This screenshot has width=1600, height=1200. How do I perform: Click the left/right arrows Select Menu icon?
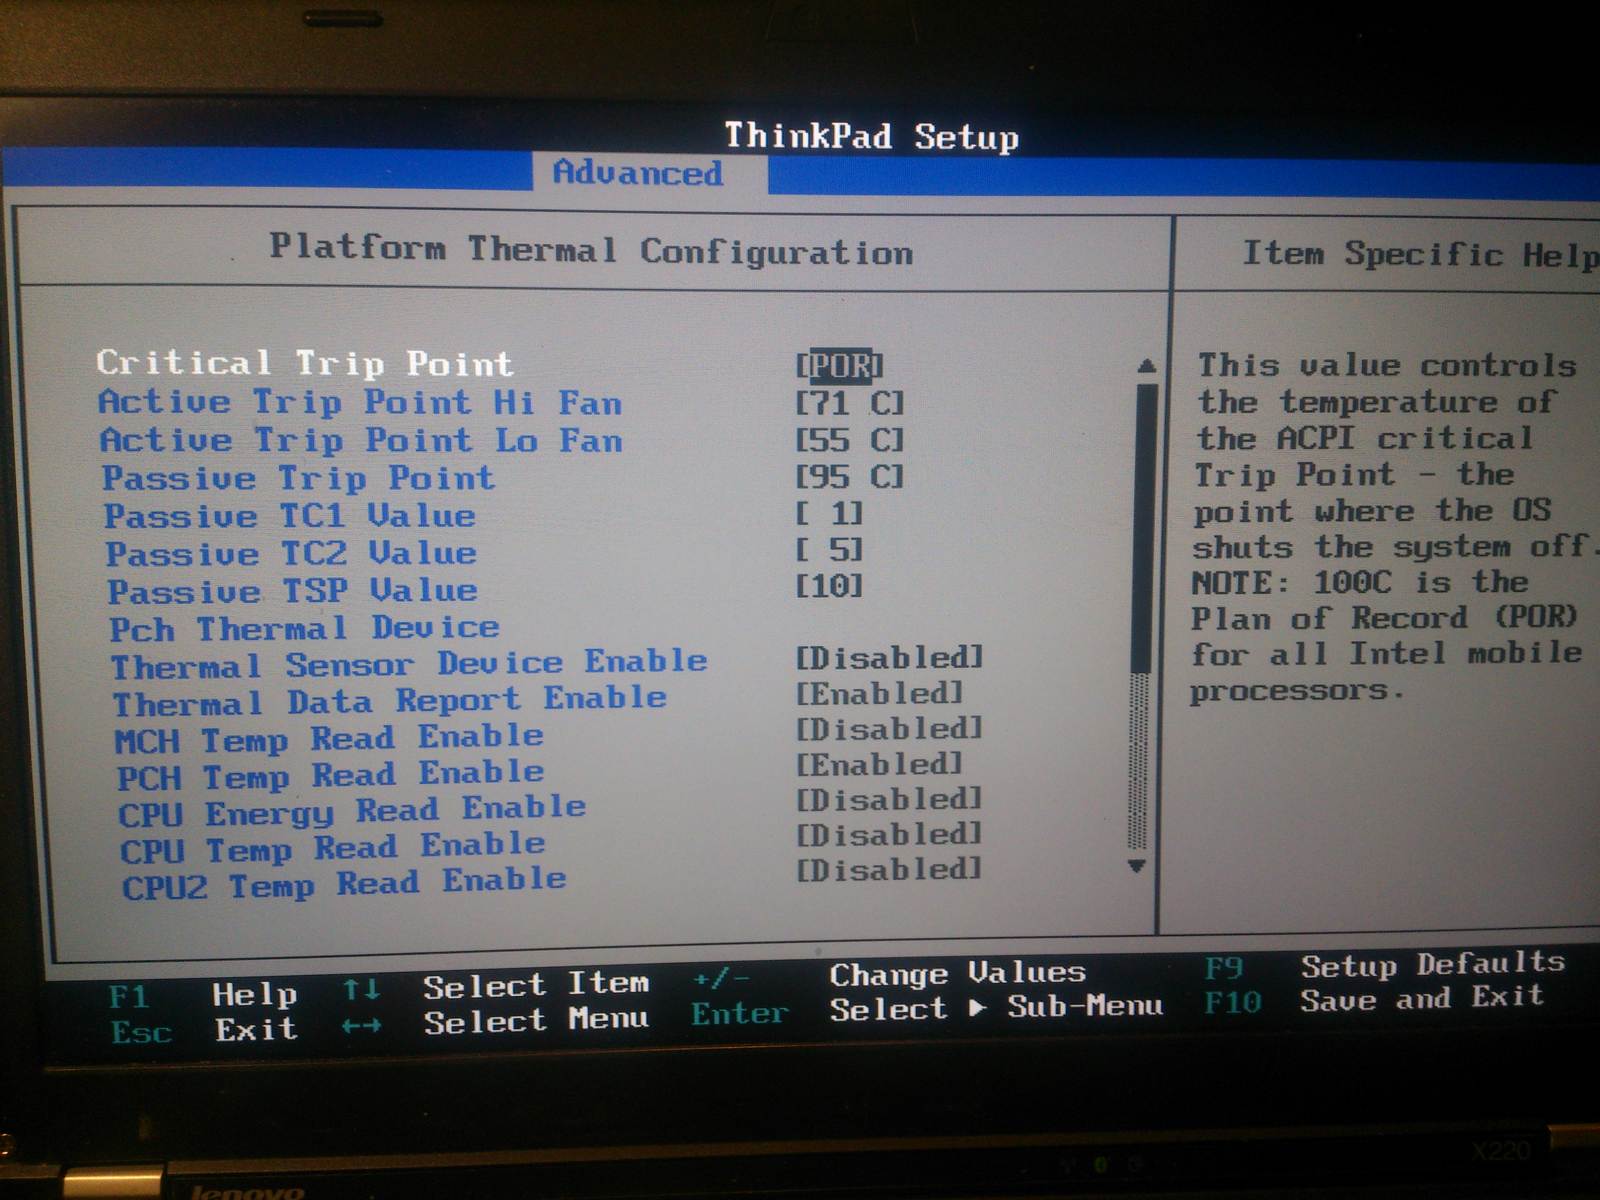(361, 1026)
